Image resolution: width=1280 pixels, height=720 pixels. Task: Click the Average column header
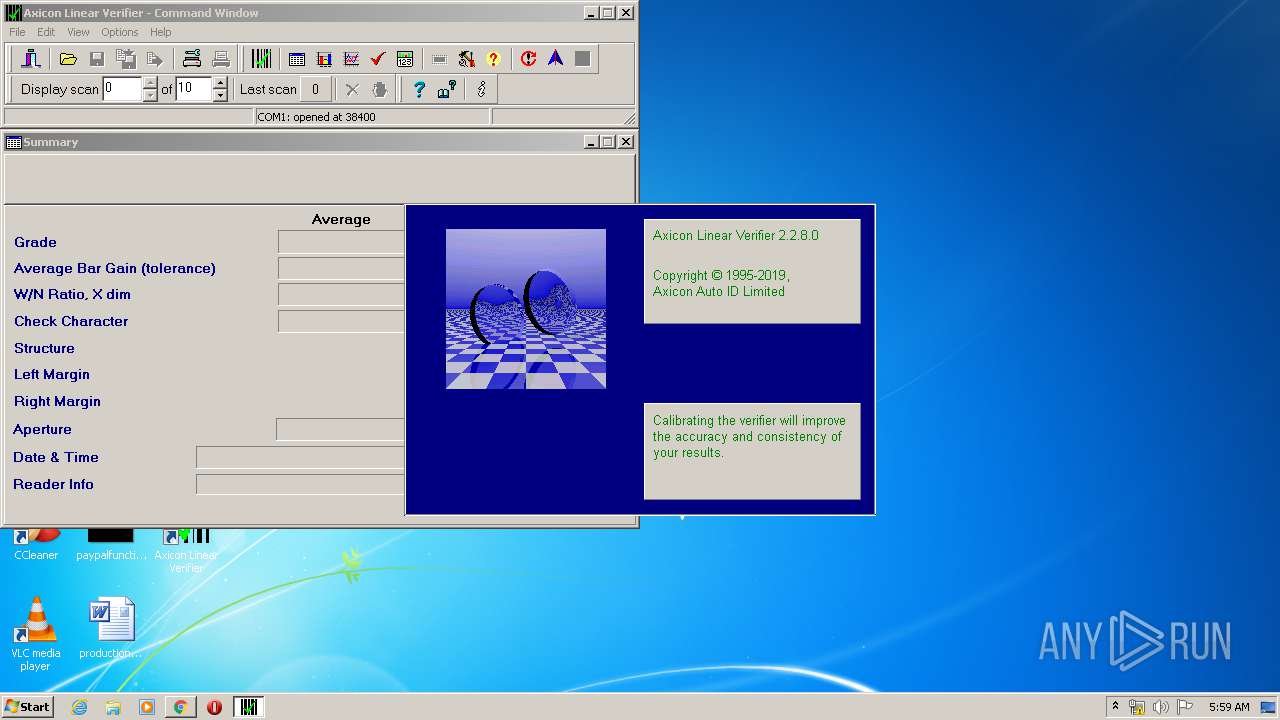coord(341,219)
